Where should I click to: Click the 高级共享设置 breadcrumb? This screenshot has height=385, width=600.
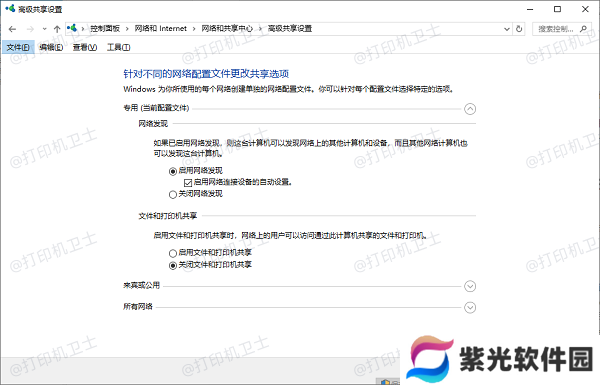290,28
